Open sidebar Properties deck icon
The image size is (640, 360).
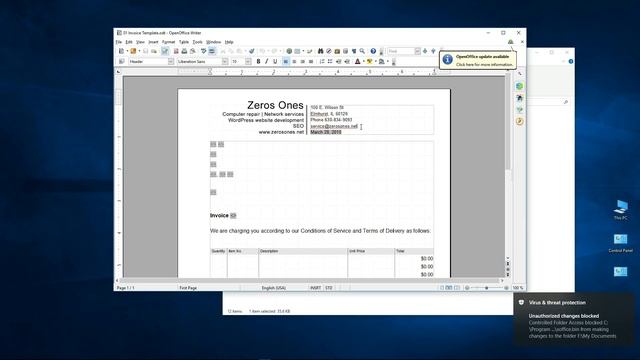click(x=519, y=86)
